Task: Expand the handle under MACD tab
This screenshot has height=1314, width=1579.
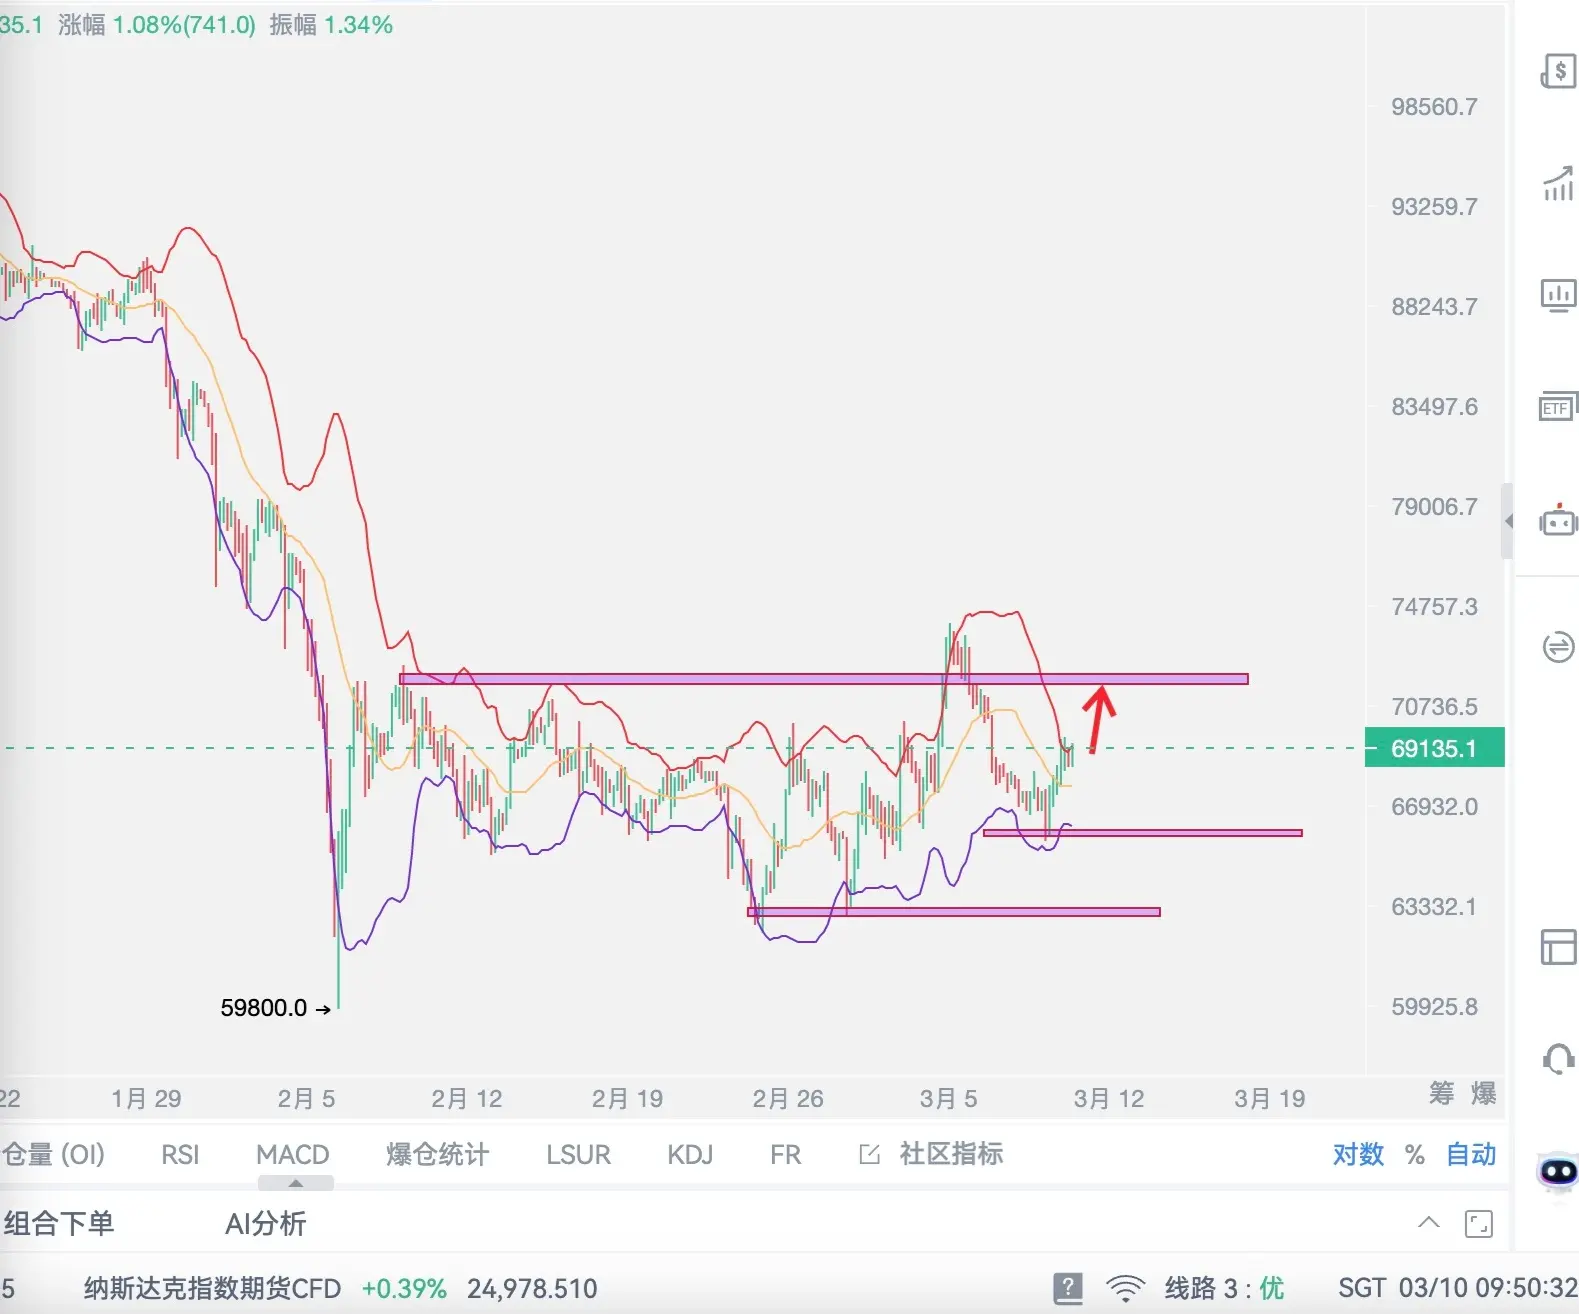Action: (295, 1183)
